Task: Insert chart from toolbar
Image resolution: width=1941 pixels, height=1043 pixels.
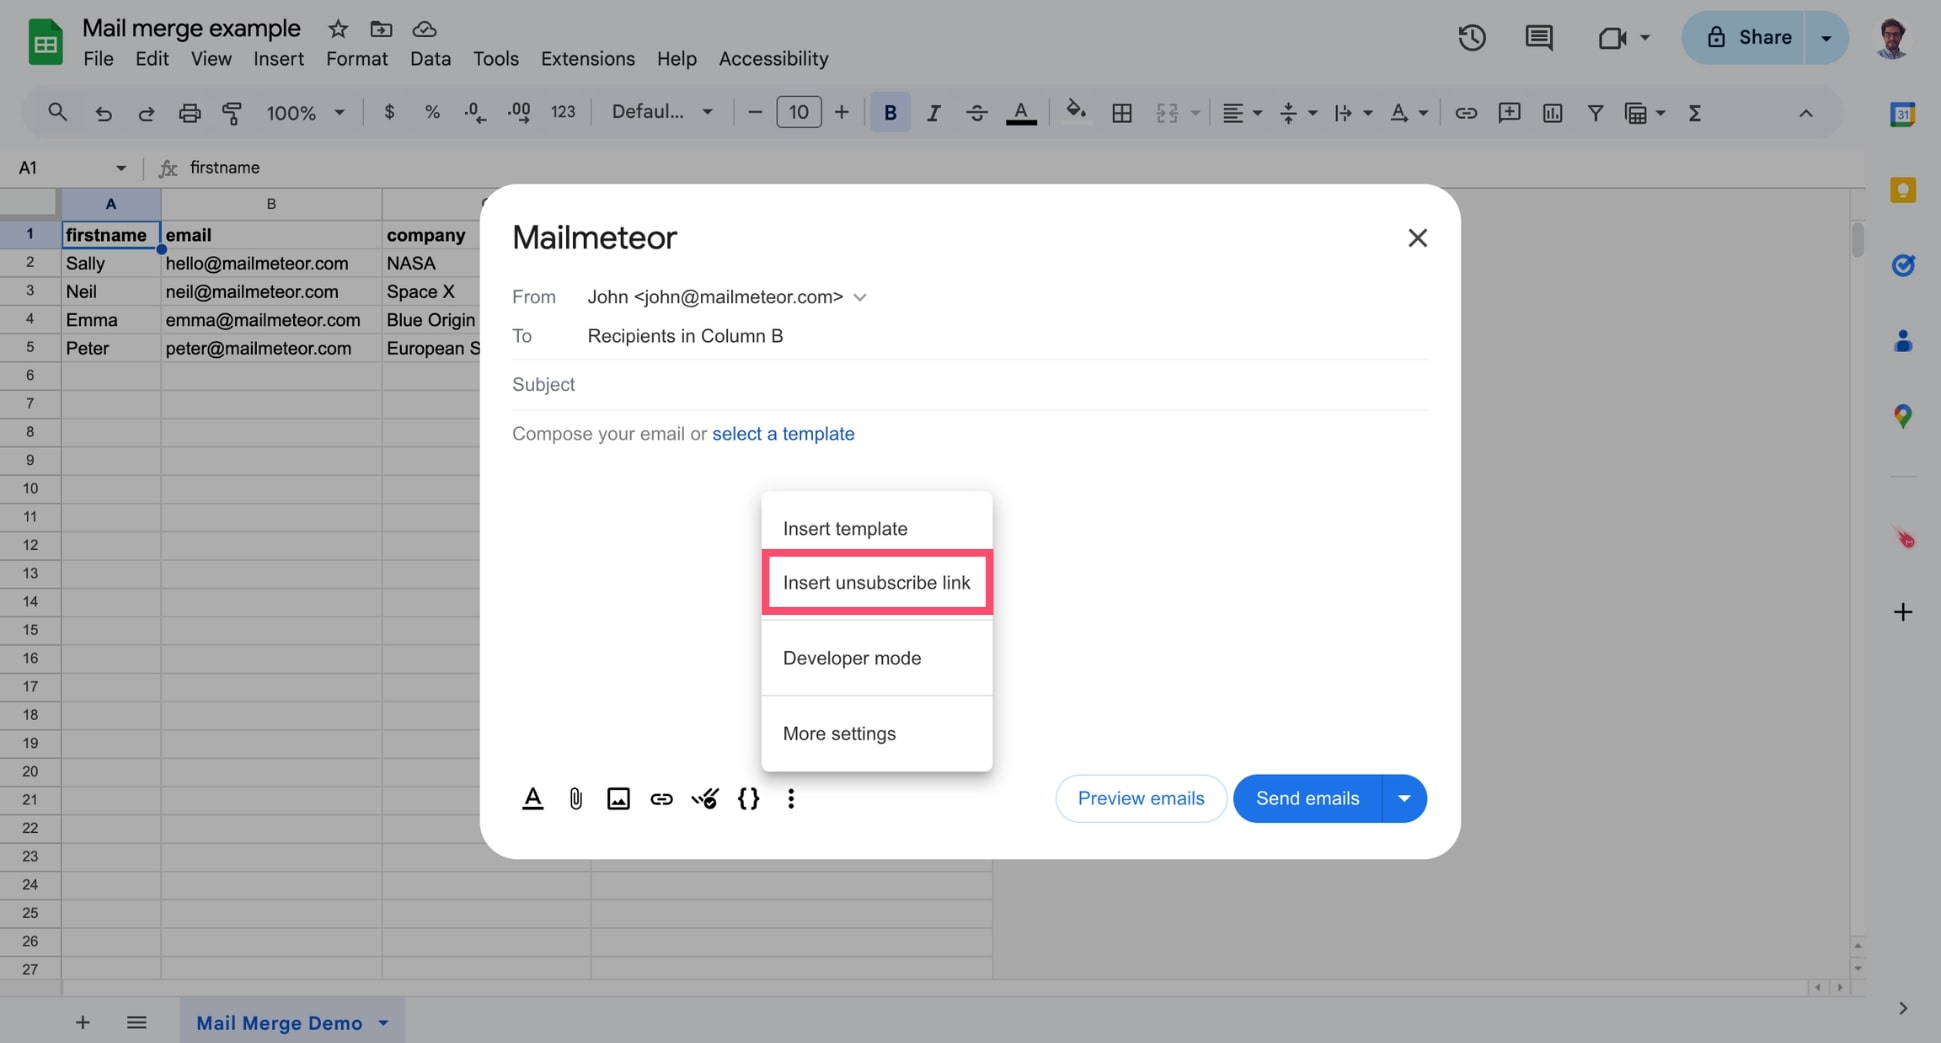Action: (1552, 113)
